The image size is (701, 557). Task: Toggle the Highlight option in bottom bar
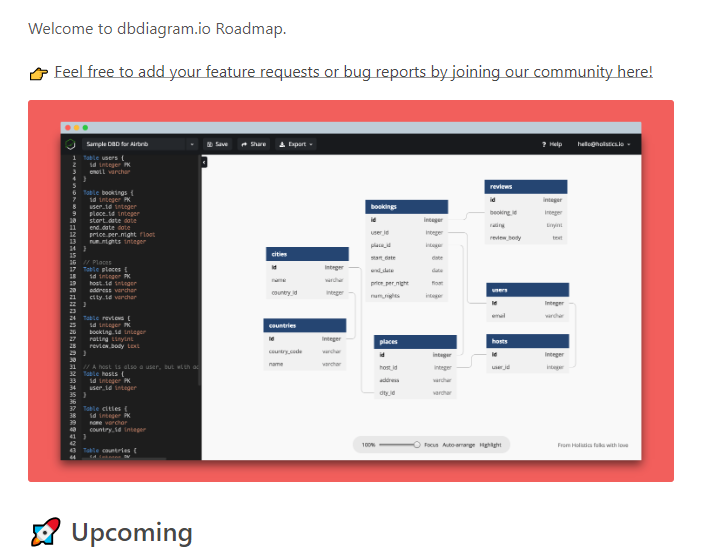[490, 444]
